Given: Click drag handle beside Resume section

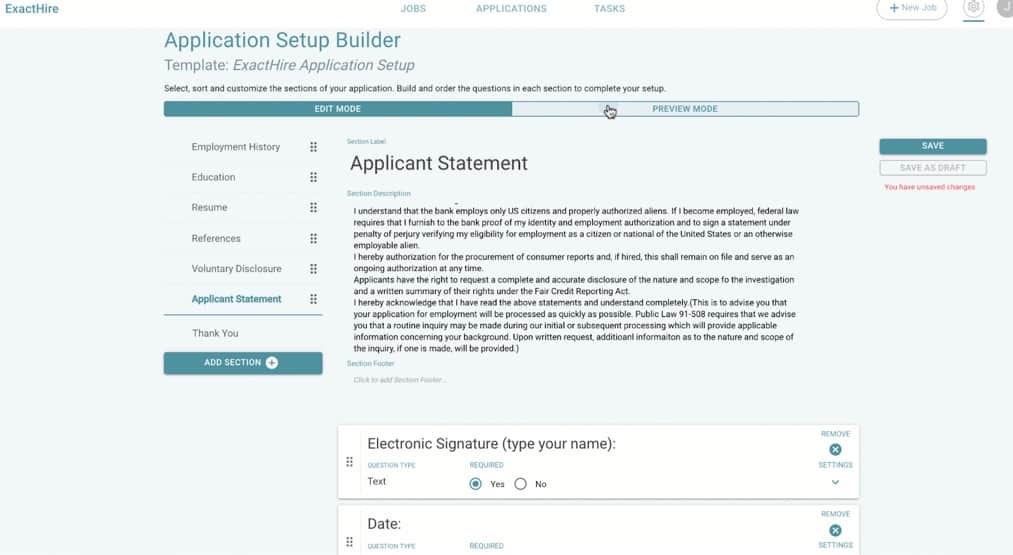Looking at the screenshot, I should (x=313, y=208).
